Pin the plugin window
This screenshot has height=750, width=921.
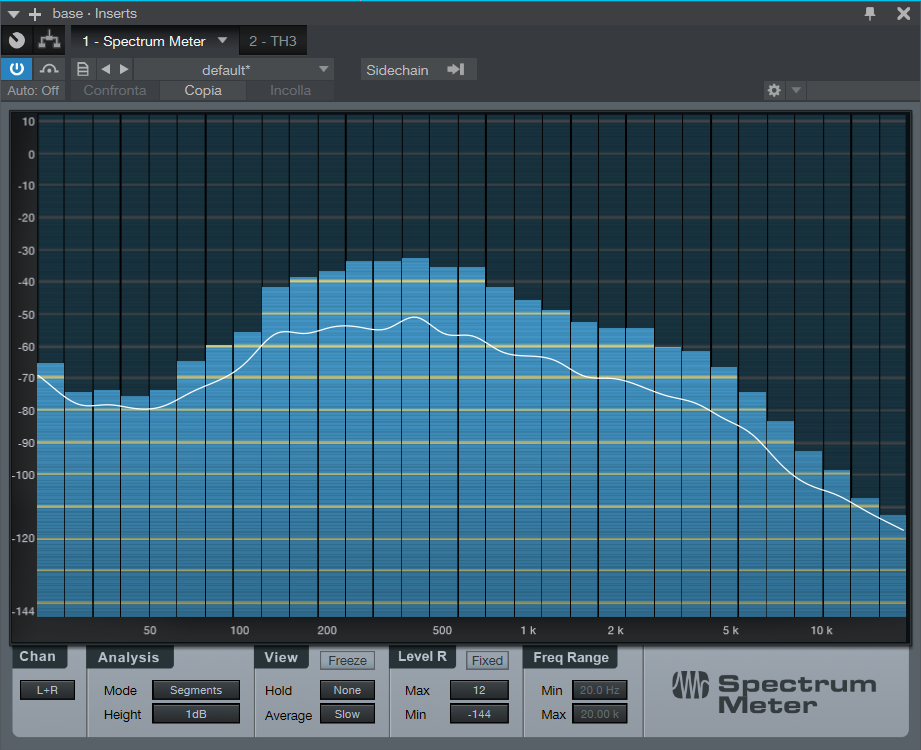pyautogui.click(x=870, y=13)
